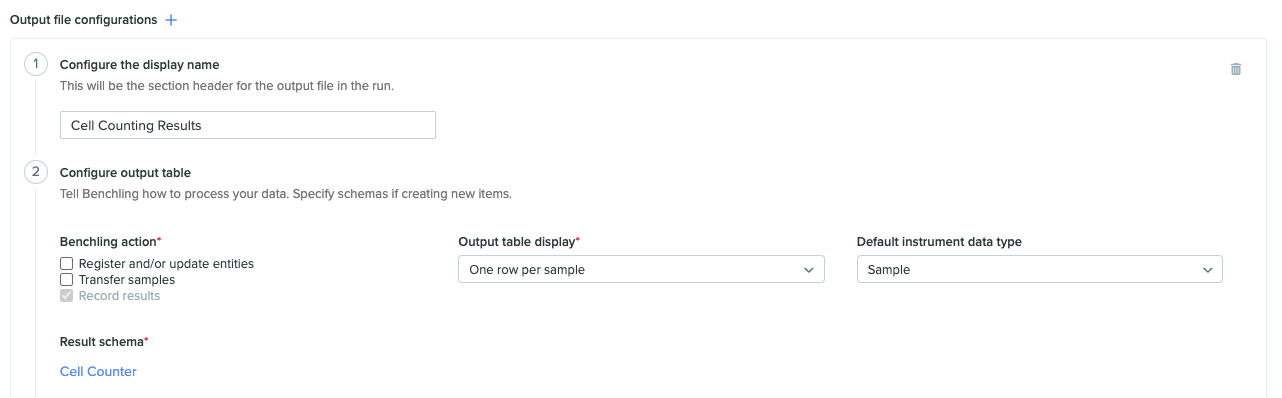Focus the Cell Counting Results name field
Screen dimensions: 1282x398
pos(248,125)
